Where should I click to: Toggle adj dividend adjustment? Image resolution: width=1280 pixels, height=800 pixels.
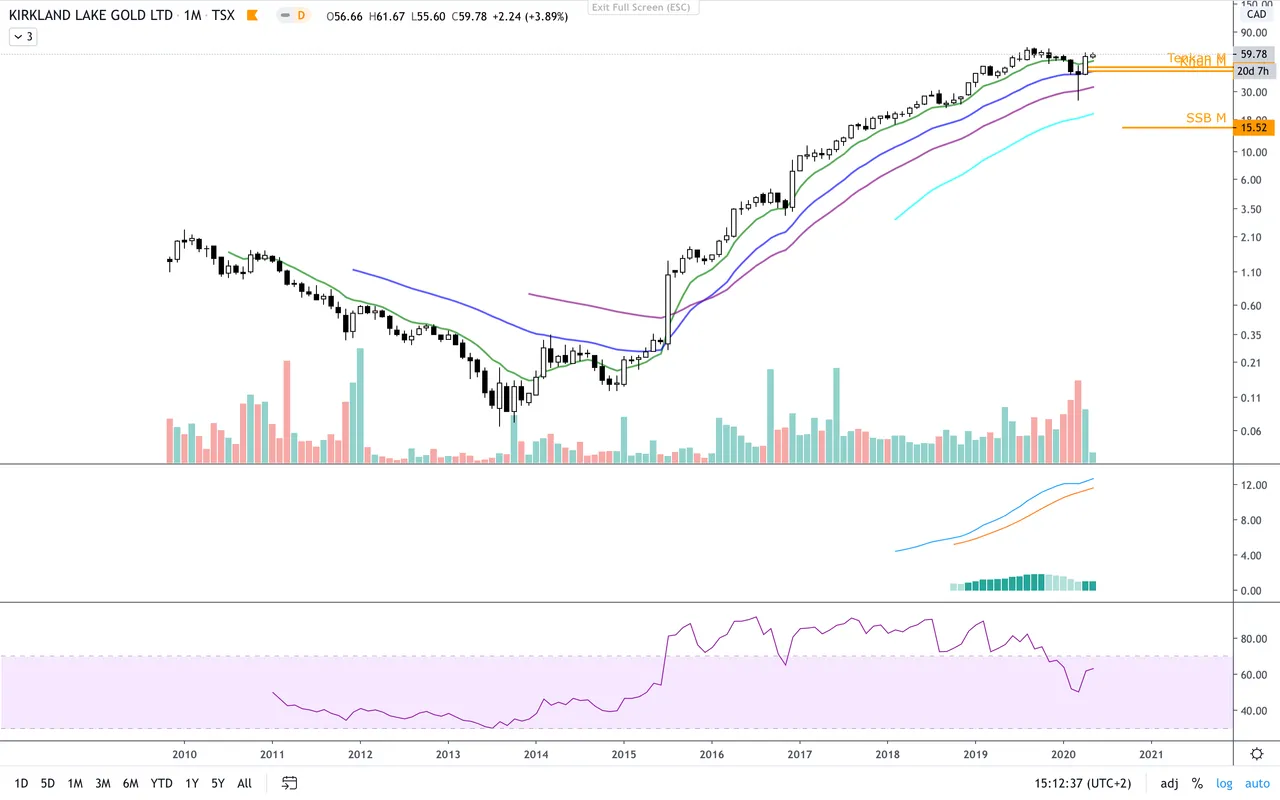tap(1169, 784)
